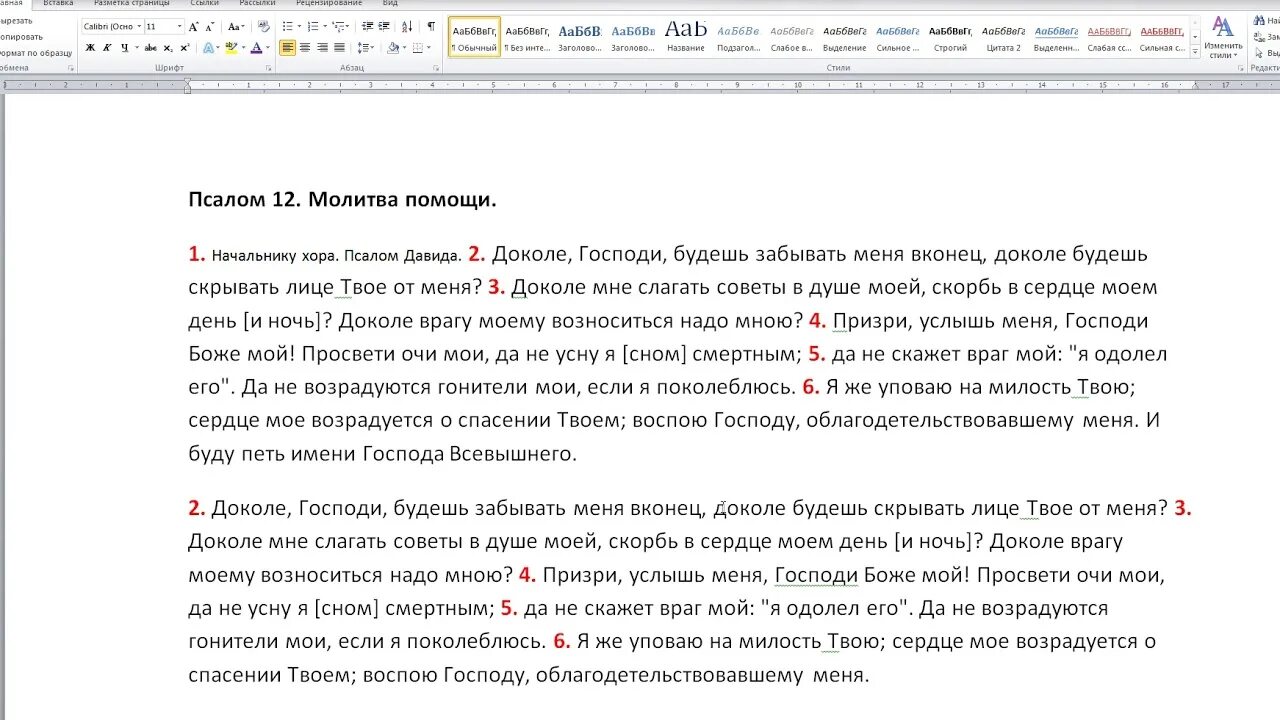The image size is (1280, 720).
Task: Apply the Сильная ссылка style
Action: click(1162, 37)
